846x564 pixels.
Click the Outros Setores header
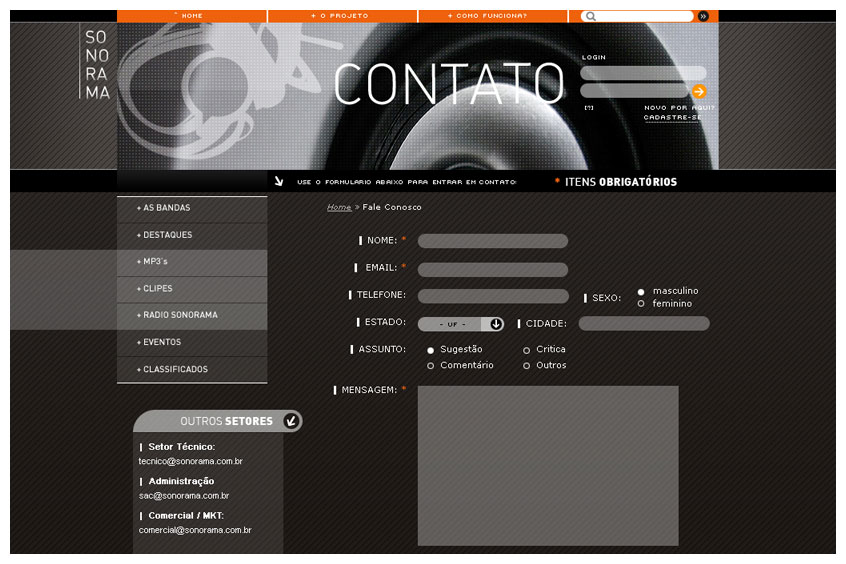[218, 421]
